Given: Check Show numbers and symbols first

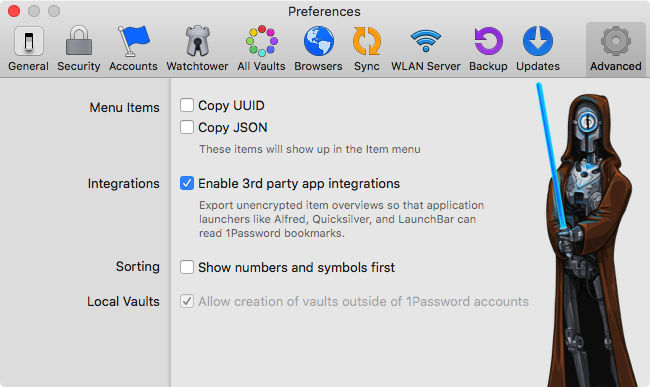Looking at the screenshot, I should [x=187, y=267].
